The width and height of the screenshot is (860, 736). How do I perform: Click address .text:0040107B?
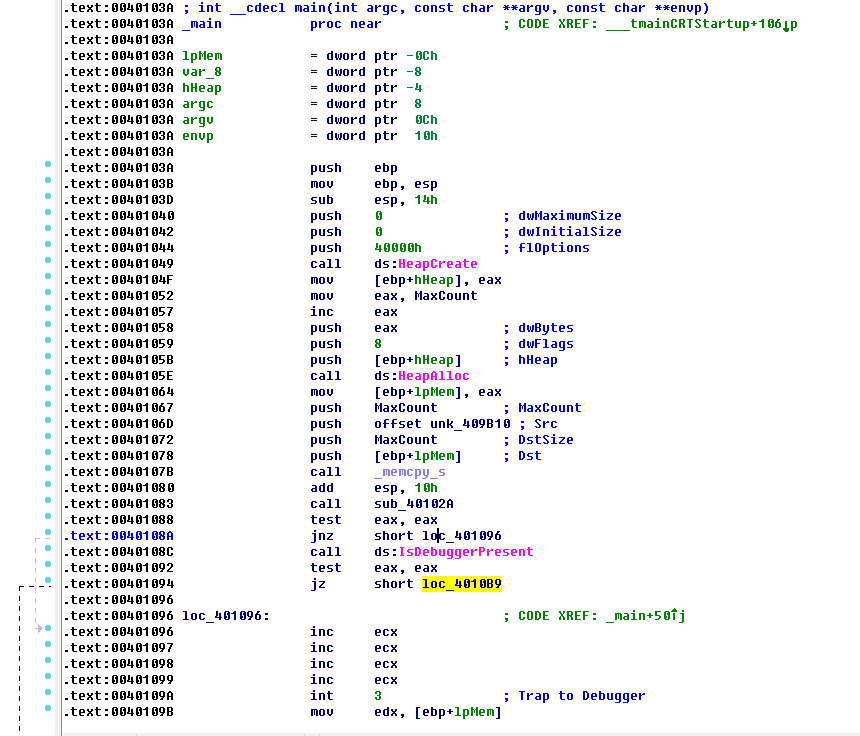[118, 472]
